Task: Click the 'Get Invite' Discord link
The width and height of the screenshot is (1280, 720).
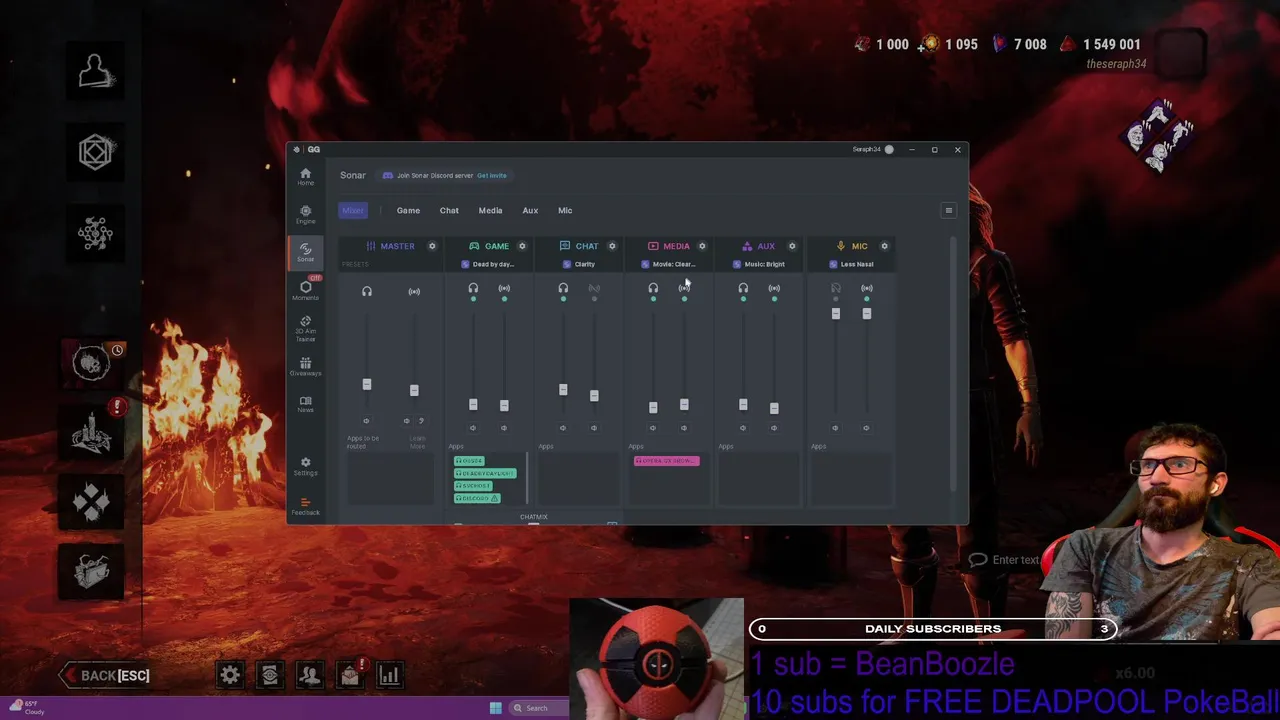Action: 492,175
